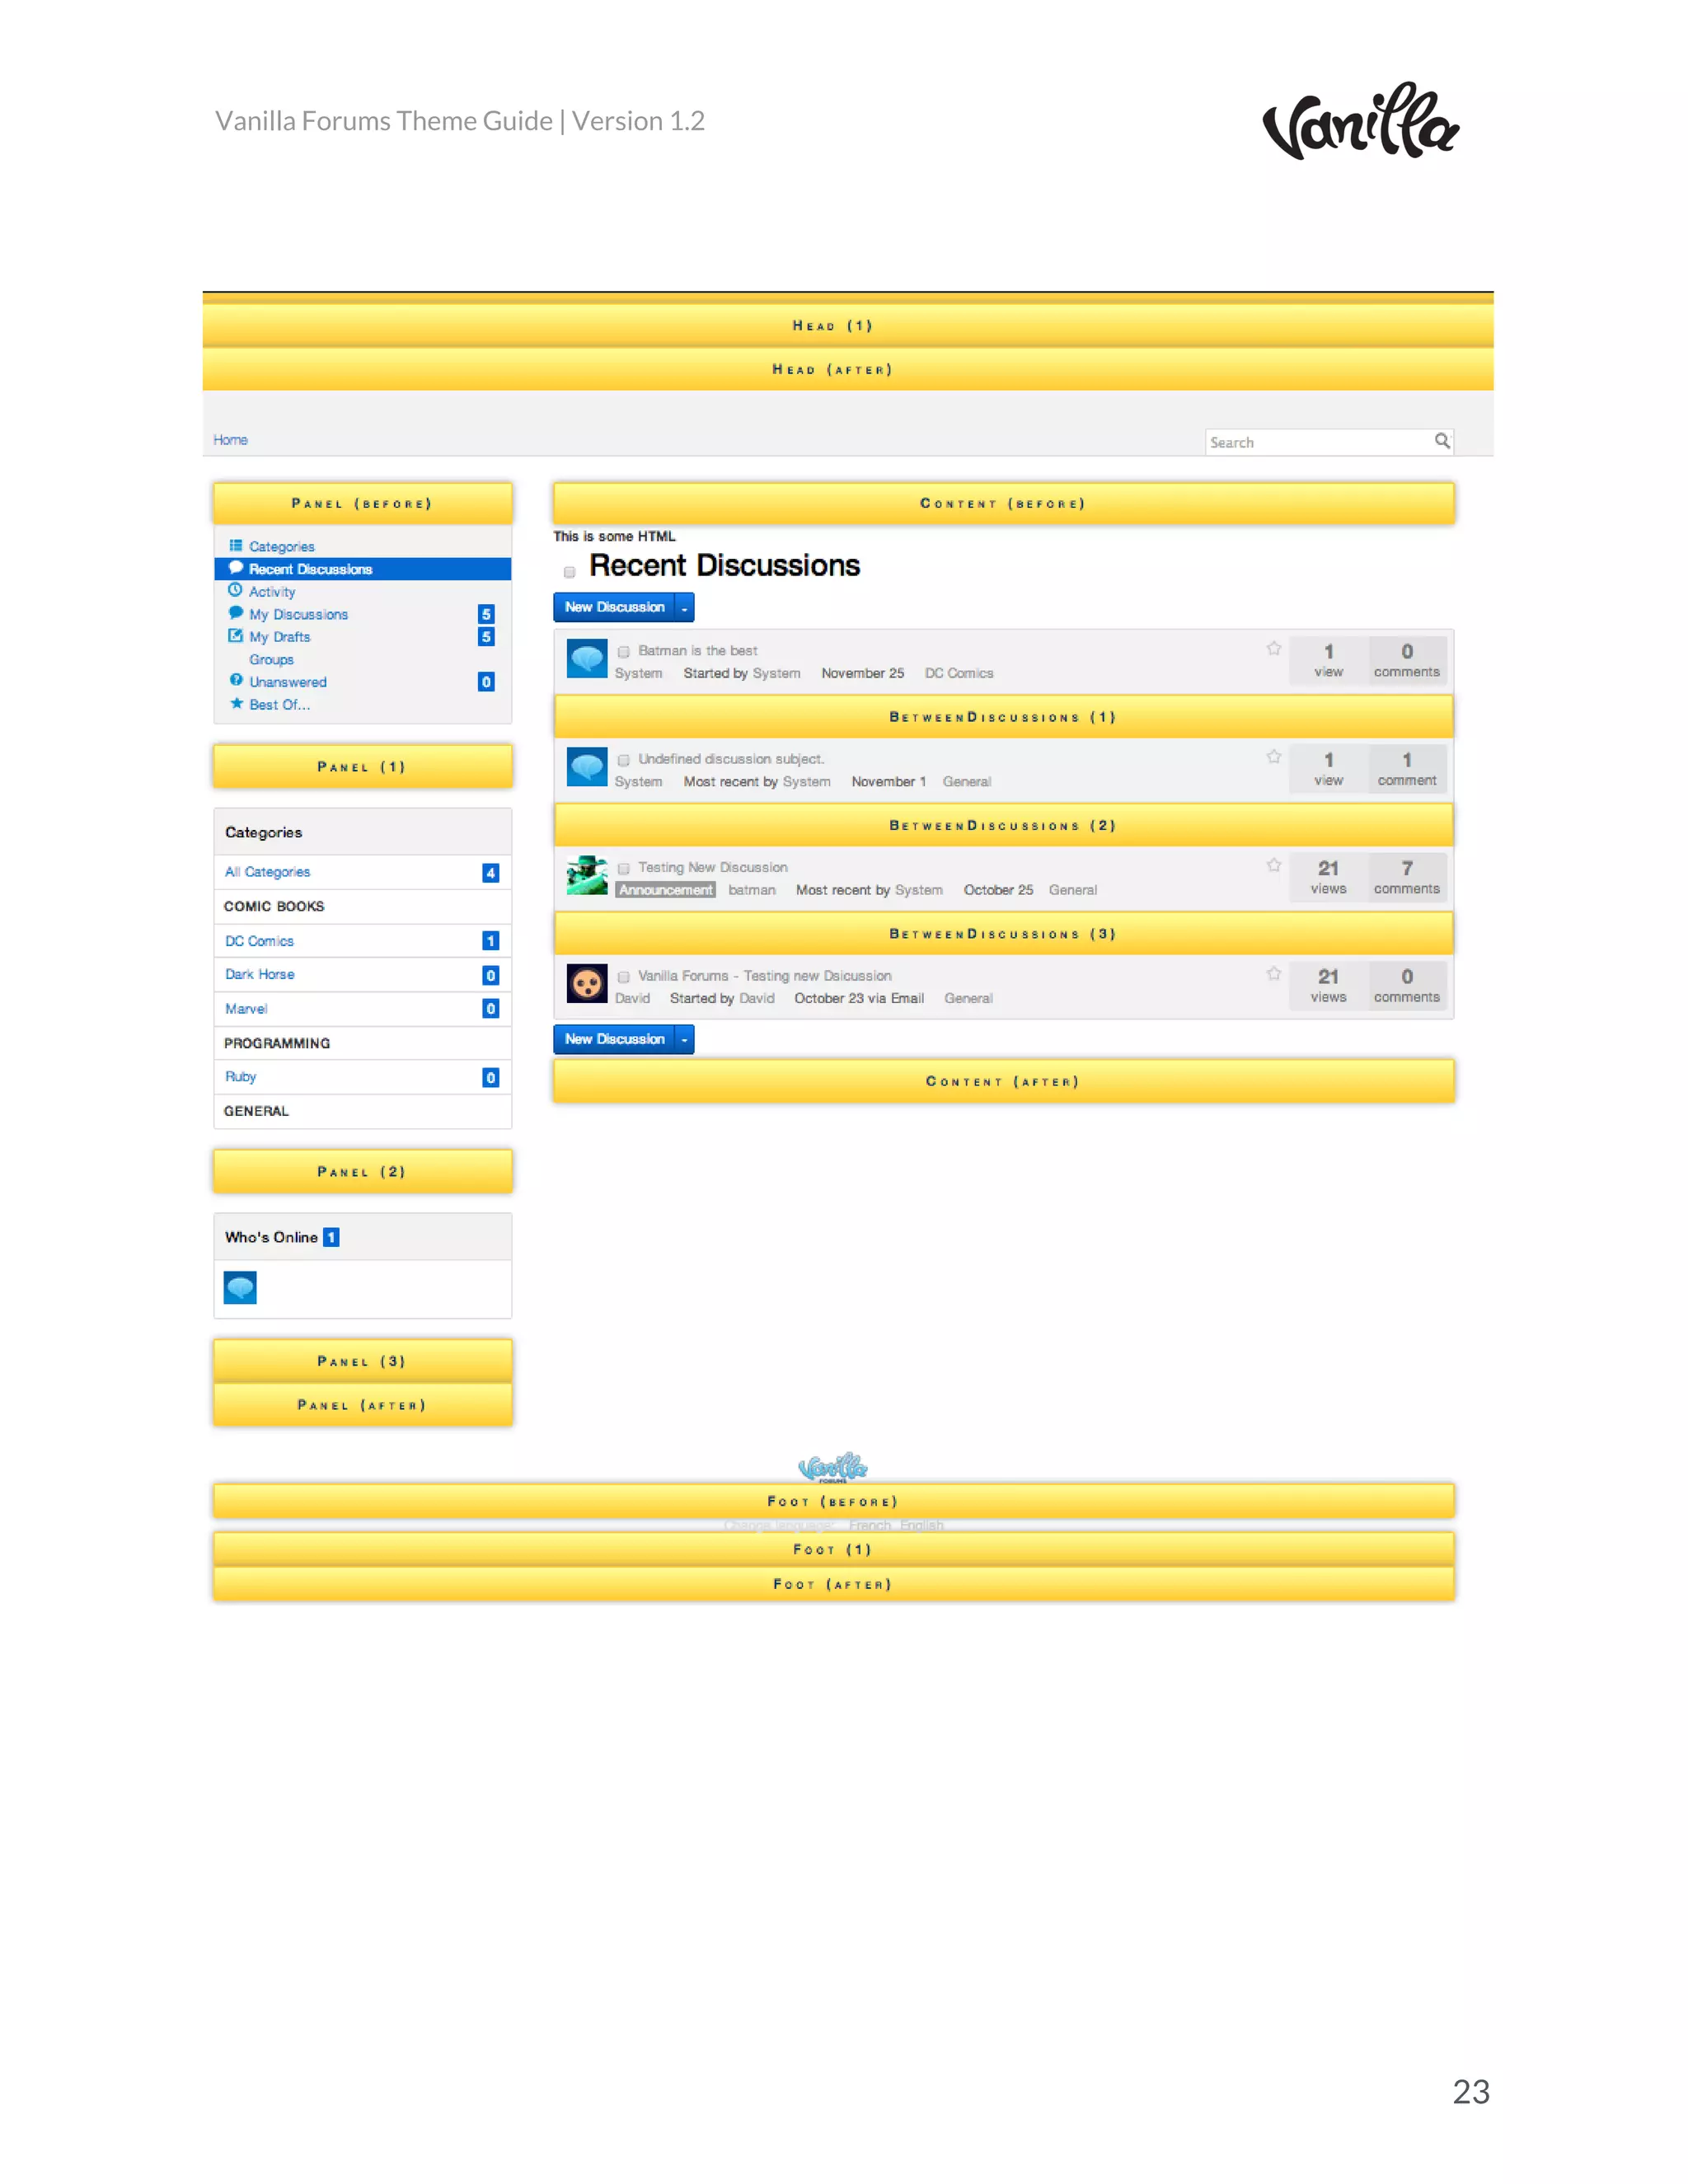Bookmark star for Vanilla Forums Testing discussion

coord(1274,973)
